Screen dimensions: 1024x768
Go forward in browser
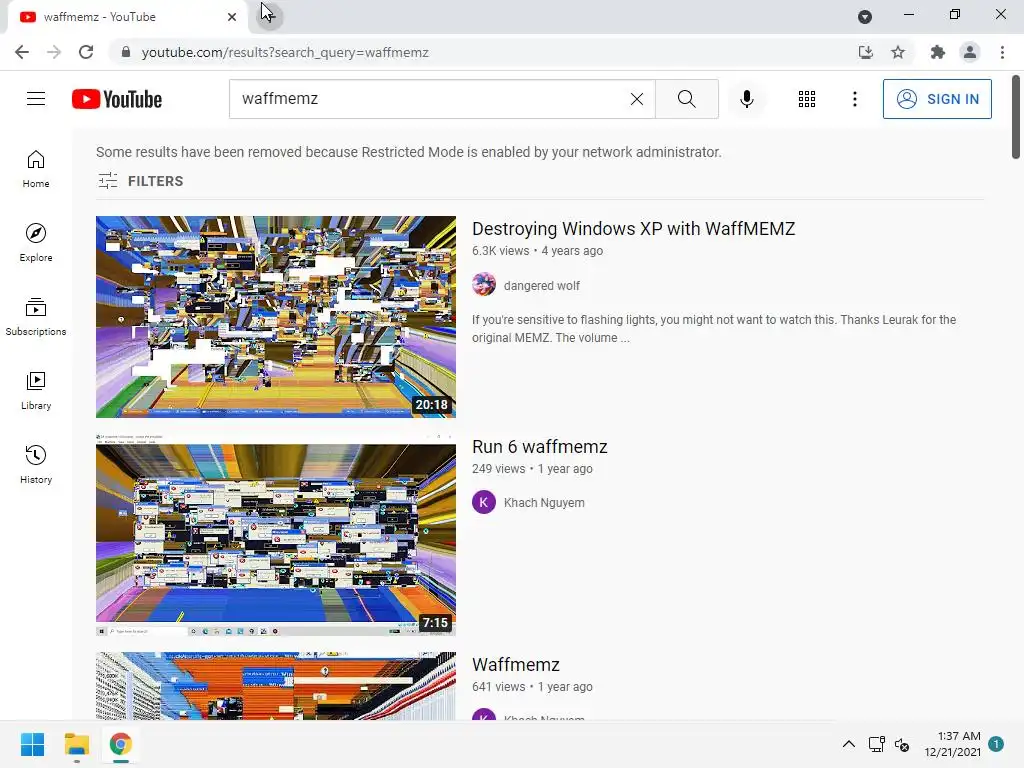[x=54, y=52]
